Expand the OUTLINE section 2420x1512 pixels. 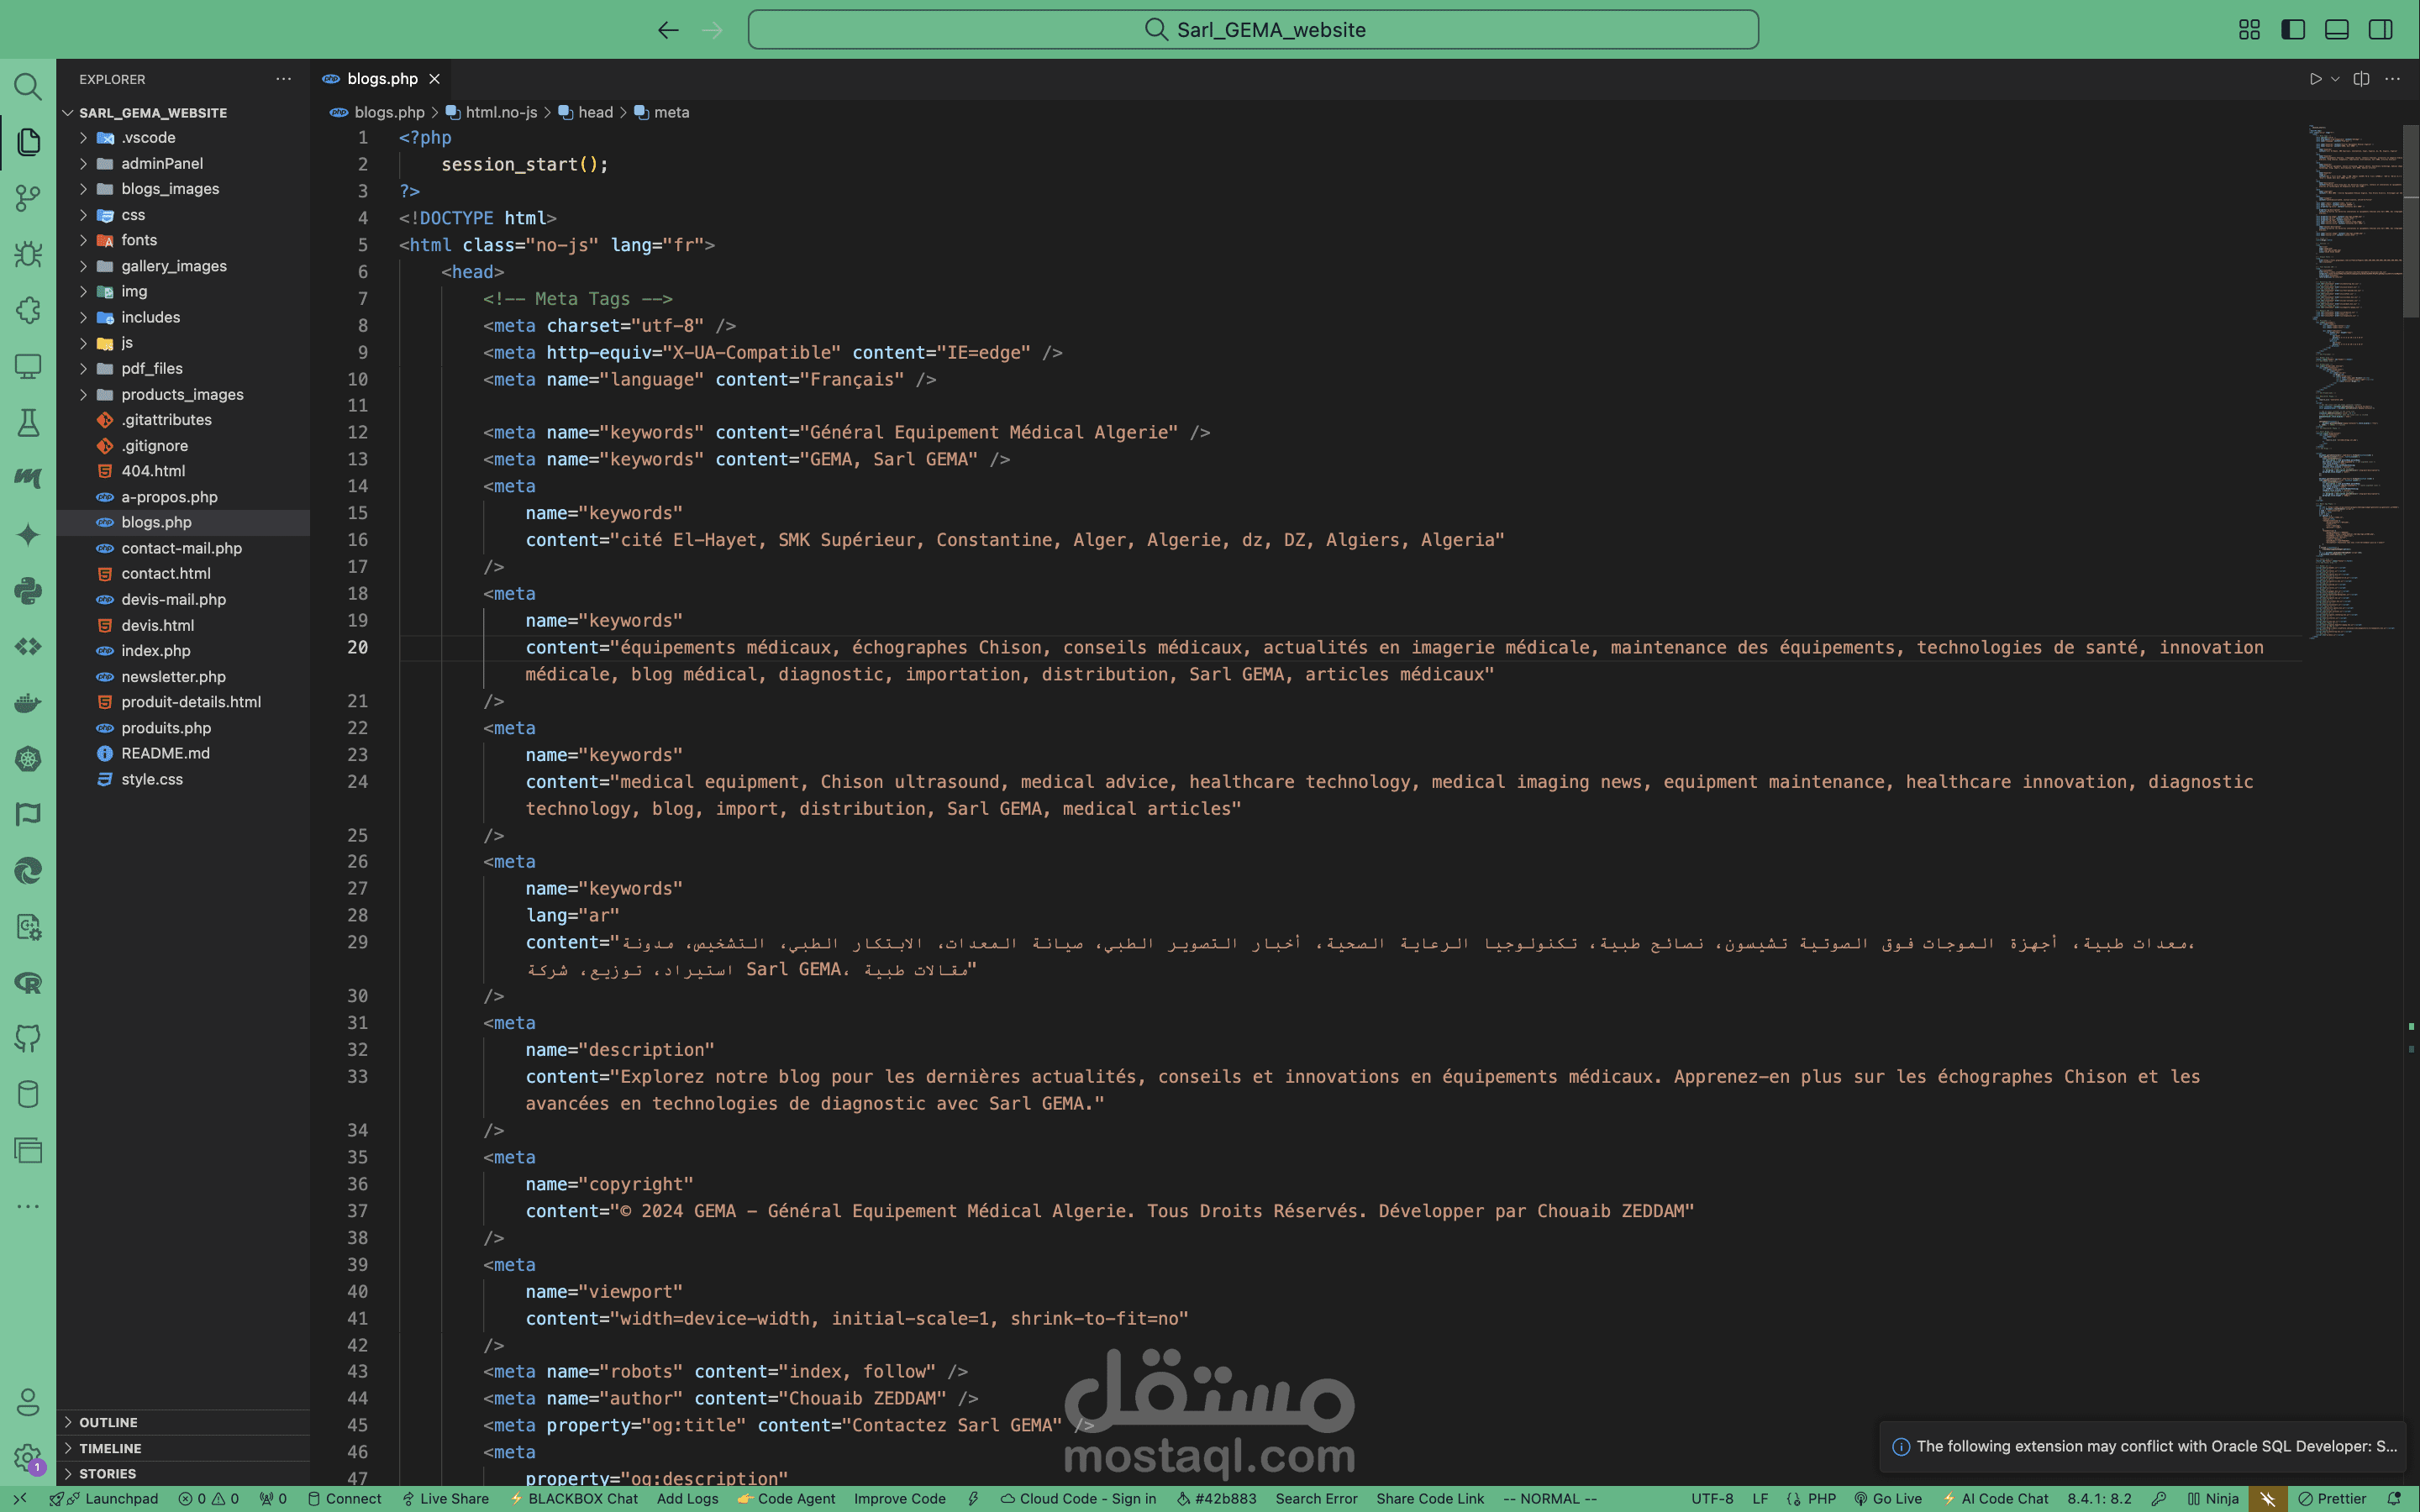183,1422
